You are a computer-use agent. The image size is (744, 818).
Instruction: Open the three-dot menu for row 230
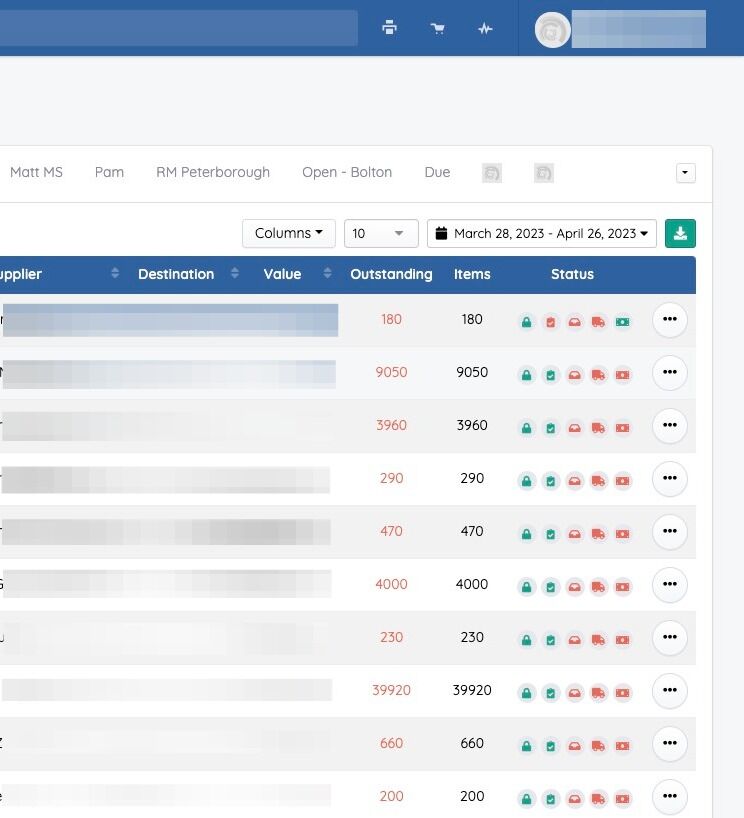[669, 637]
